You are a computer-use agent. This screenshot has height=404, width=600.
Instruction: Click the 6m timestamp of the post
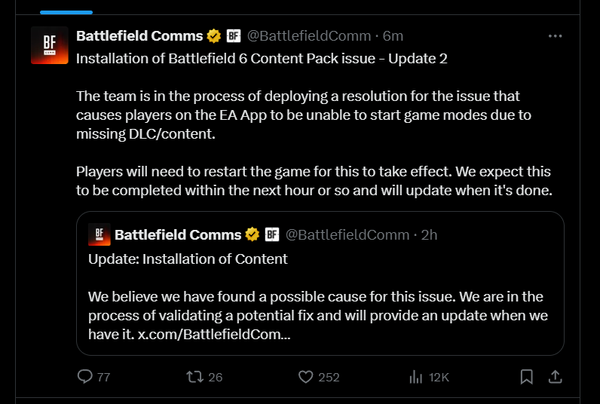tap(394, 37)
